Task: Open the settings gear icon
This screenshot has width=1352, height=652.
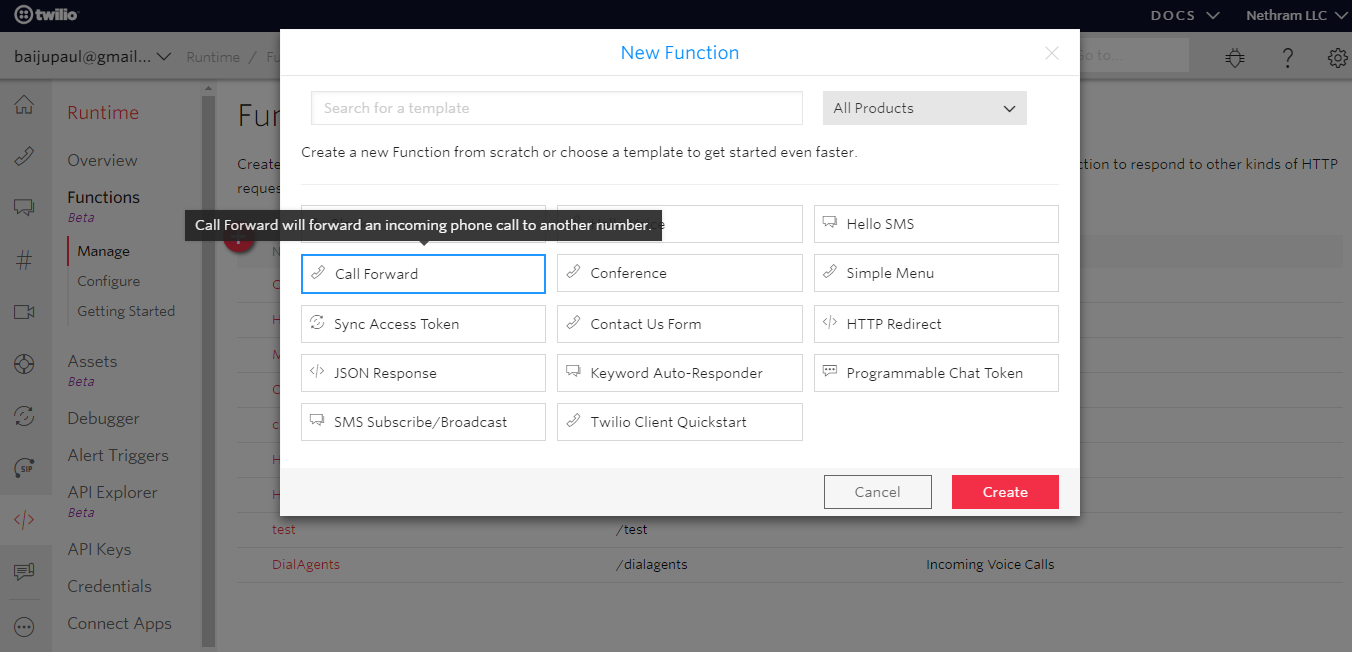Action: (x=1337, y=58)
